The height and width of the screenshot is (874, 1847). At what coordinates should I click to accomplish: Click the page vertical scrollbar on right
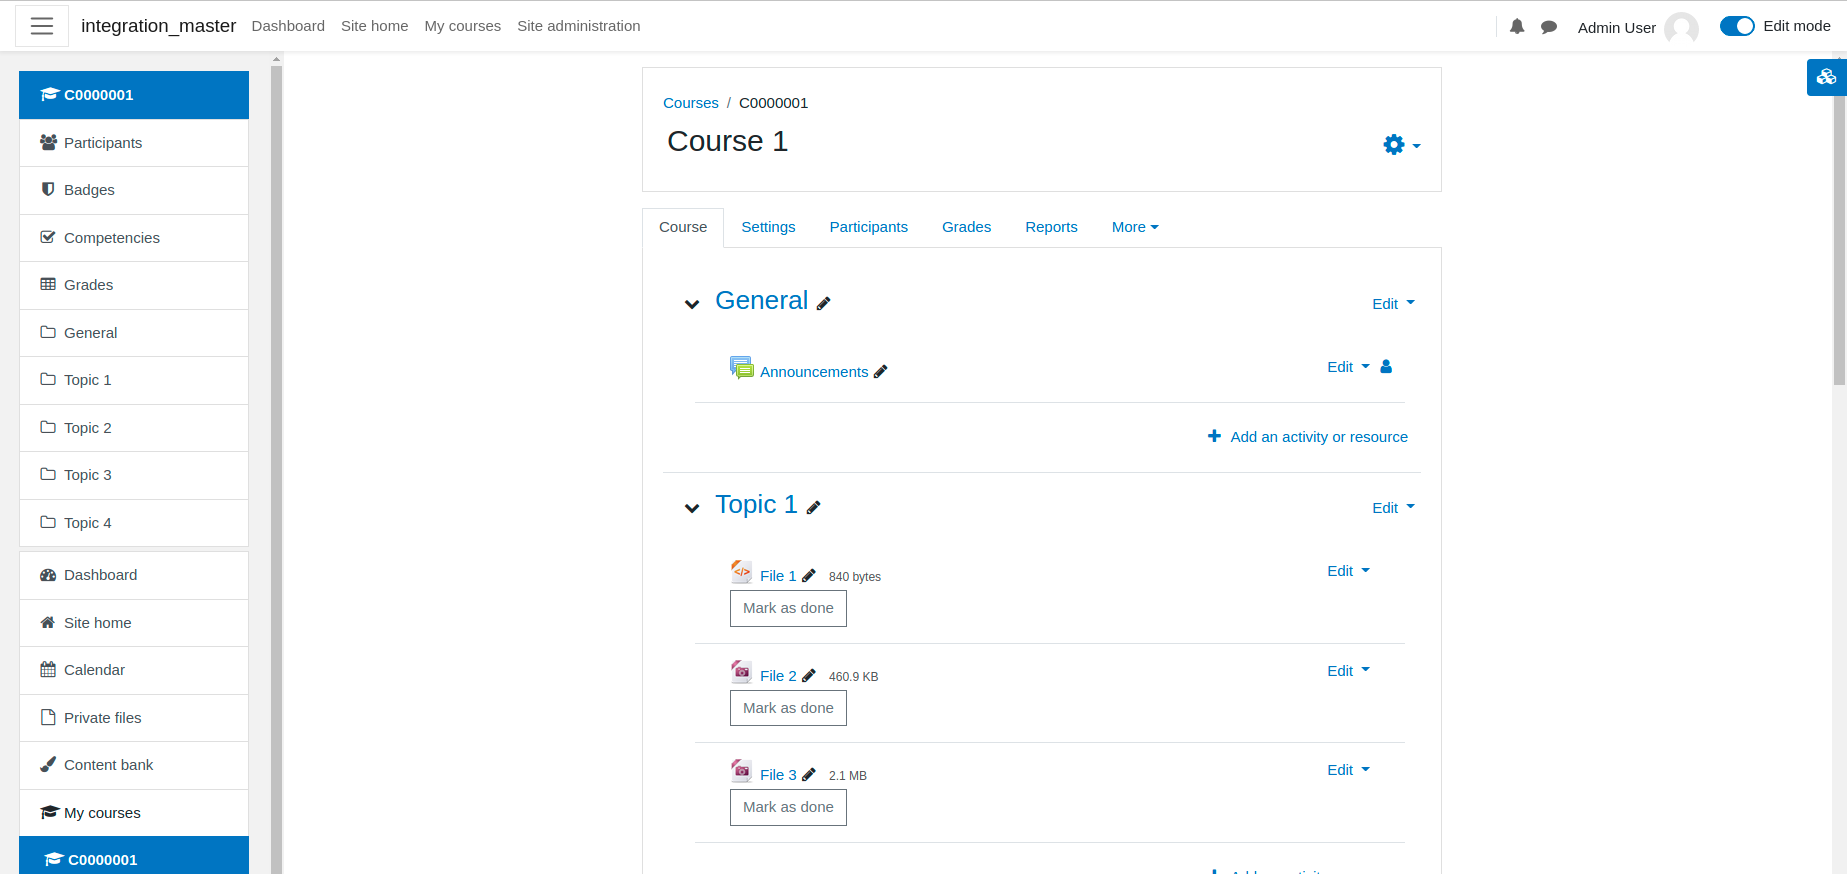pyautogui.click(x=1839, y=240)
